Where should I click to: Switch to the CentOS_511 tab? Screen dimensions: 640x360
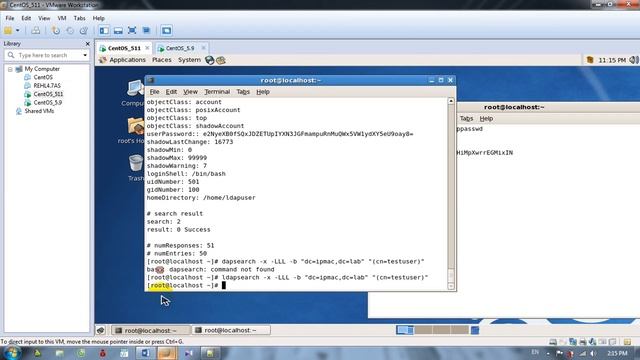(x=124, y=48)
